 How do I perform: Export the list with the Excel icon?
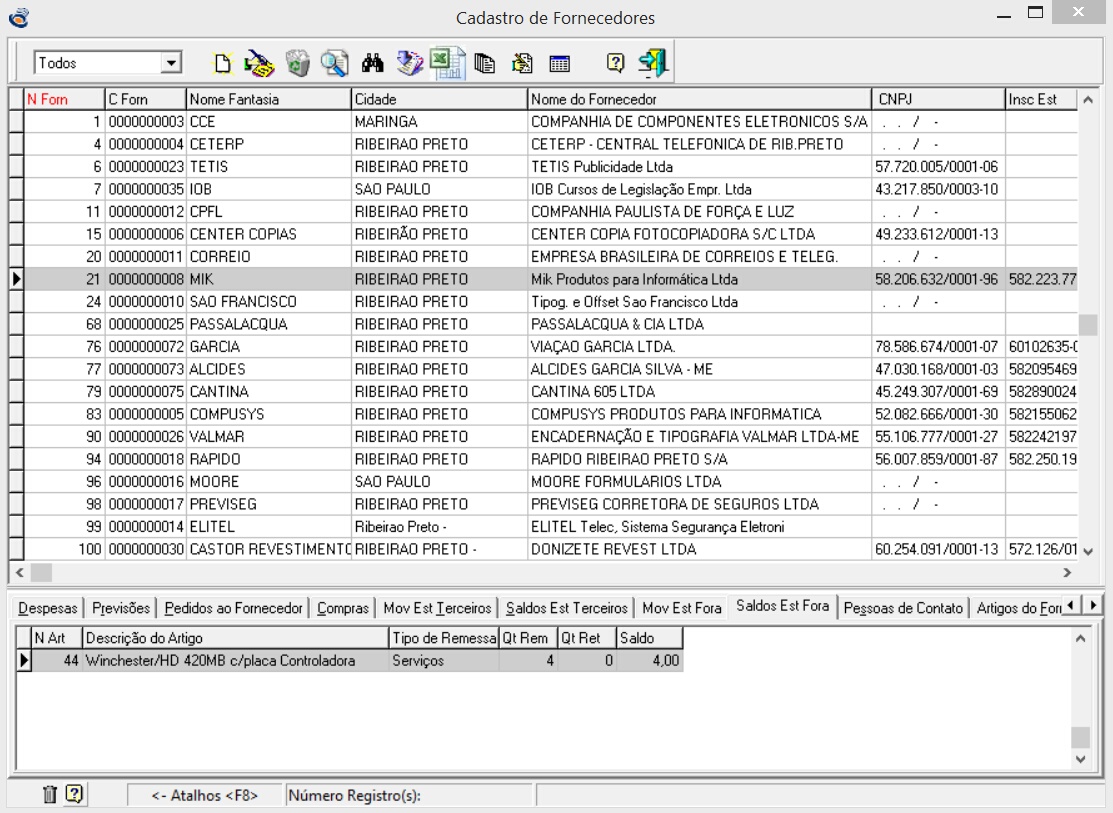click(x=447, y=63)
